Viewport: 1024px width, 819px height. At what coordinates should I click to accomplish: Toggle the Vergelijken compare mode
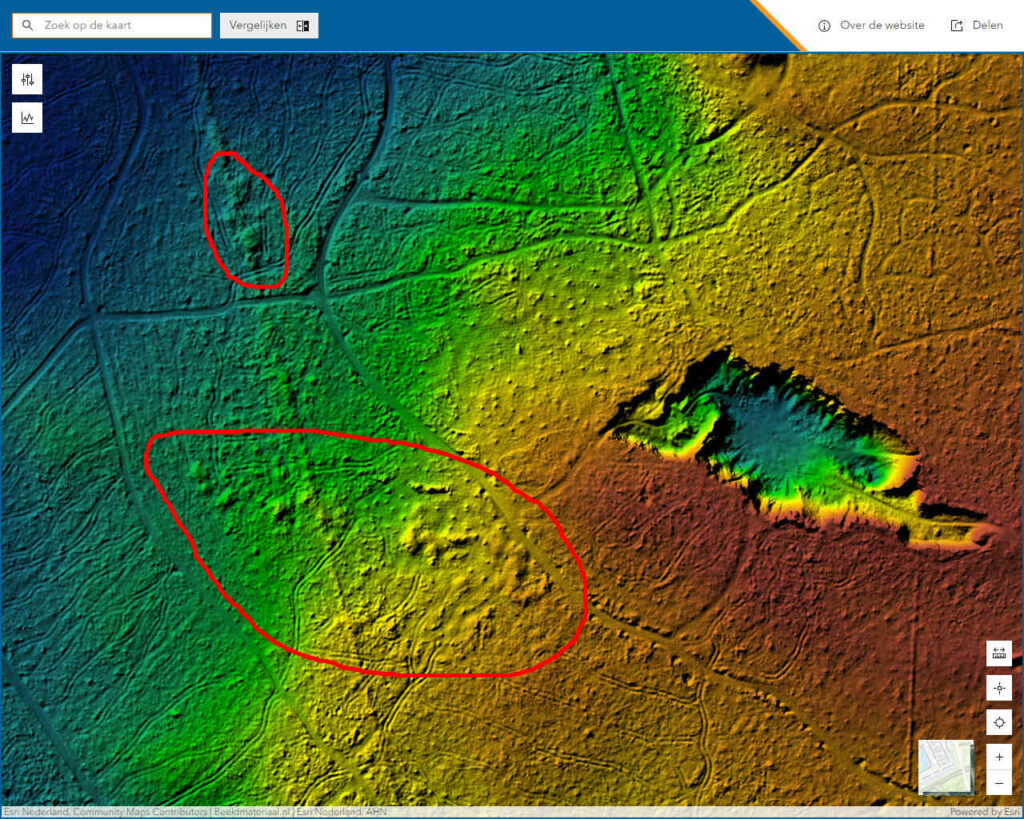(x=269, y=26)
